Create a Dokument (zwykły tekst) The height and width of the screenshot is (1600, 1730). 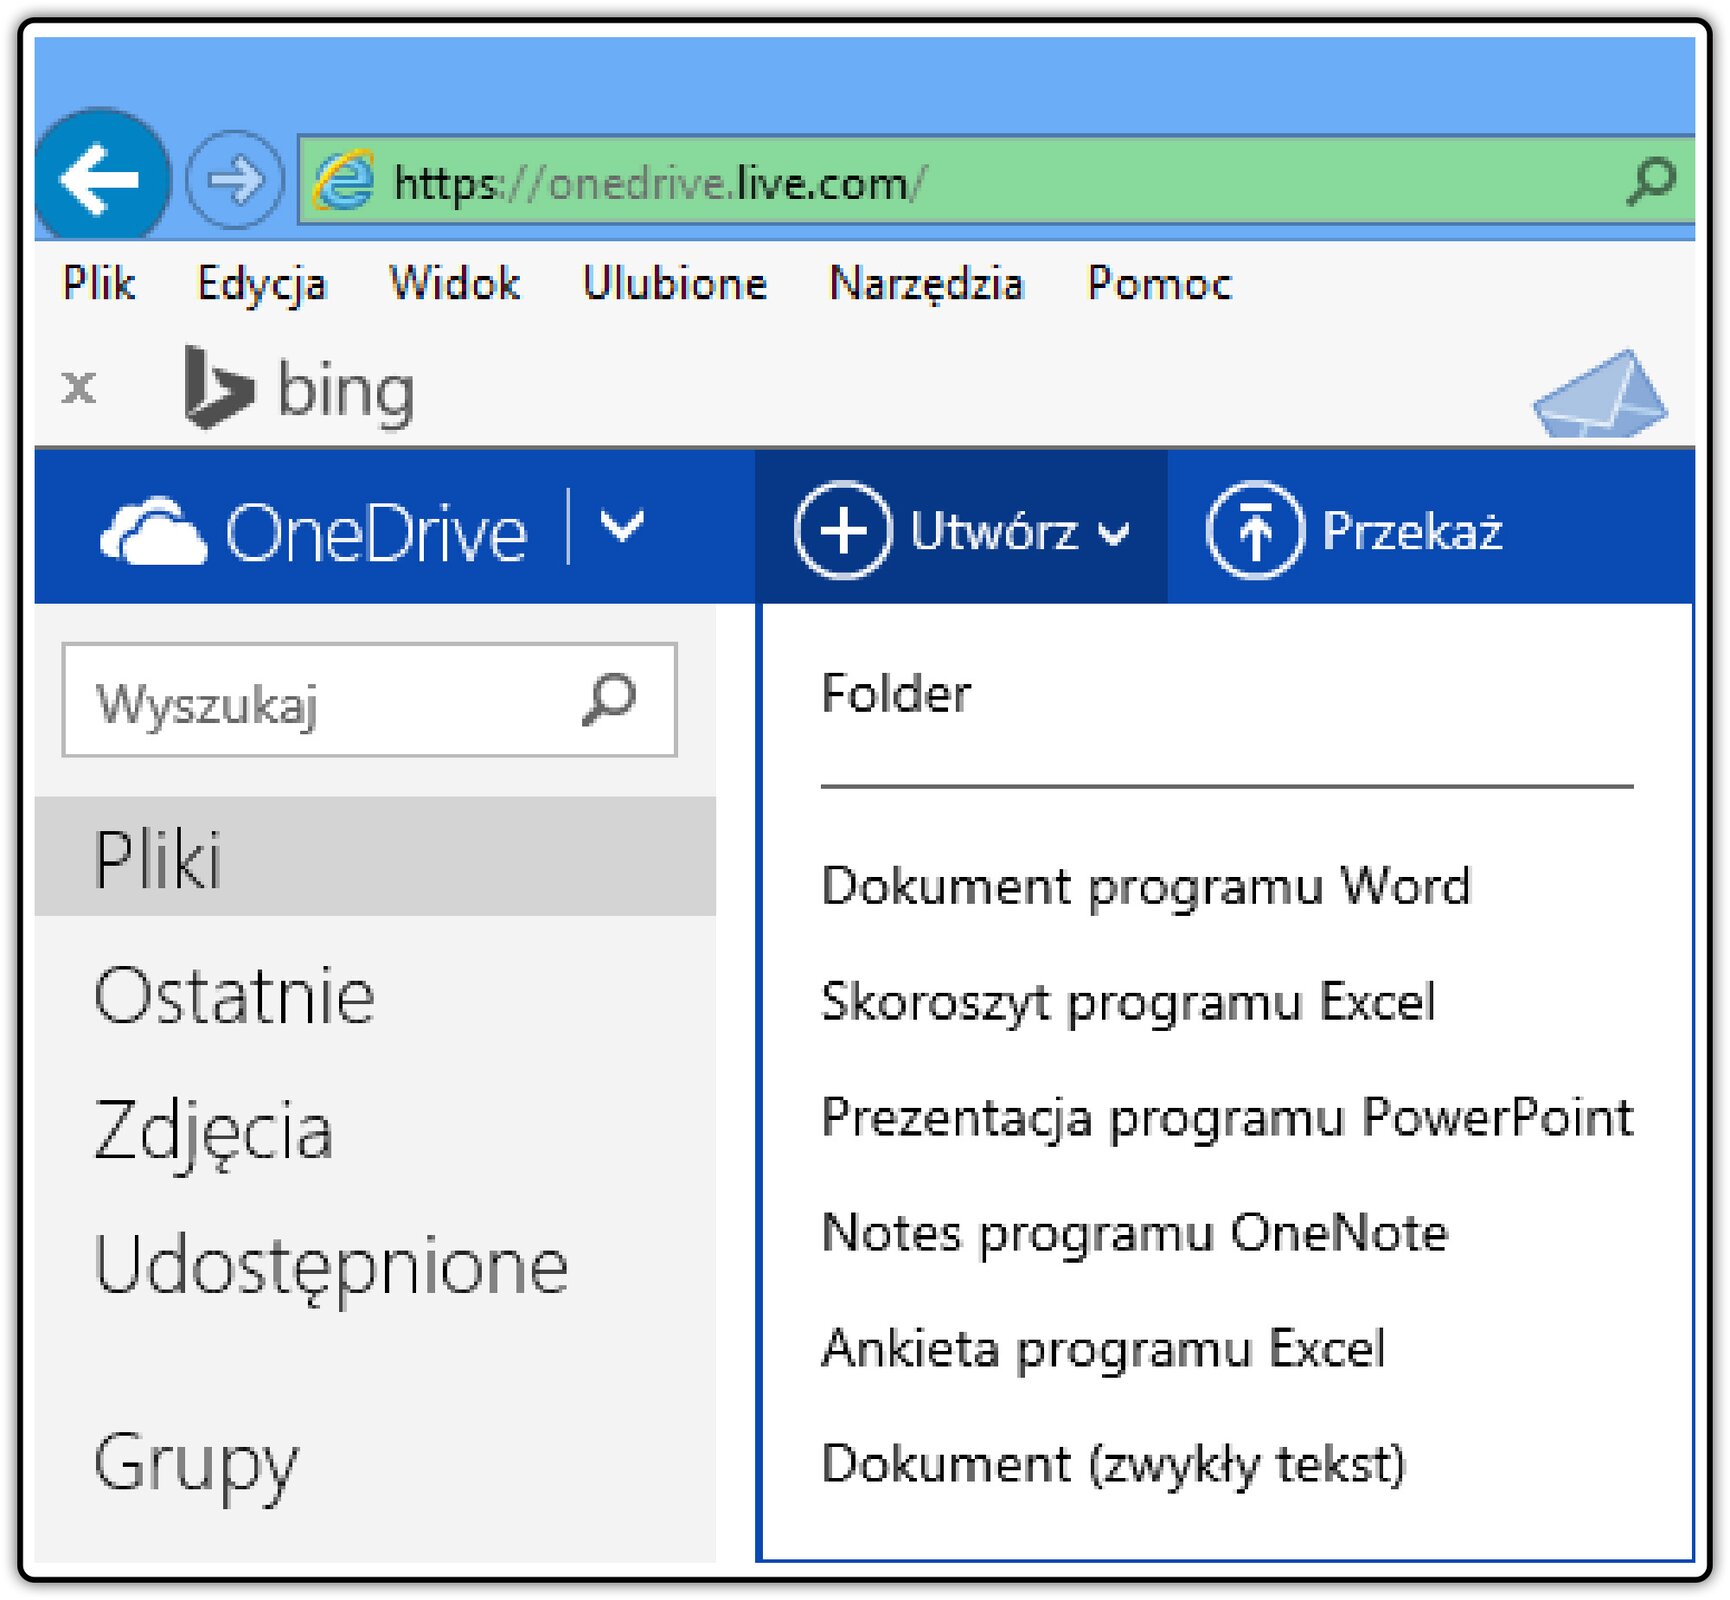coord(1114,1465)
